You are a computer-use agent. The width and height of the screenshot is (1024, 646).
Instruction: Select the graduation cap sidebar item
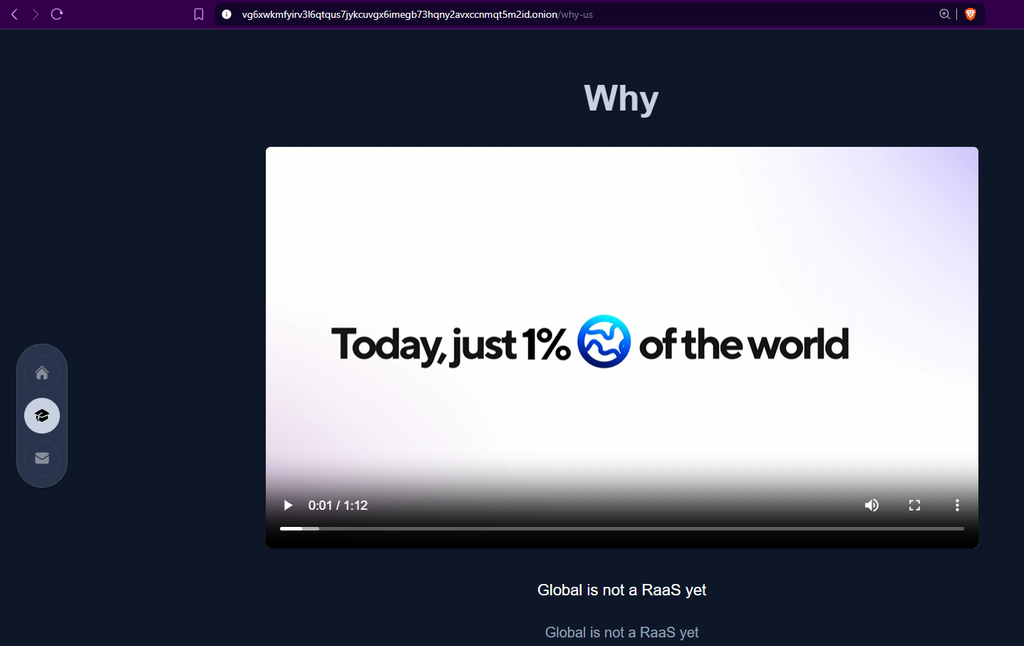(42, 415)
